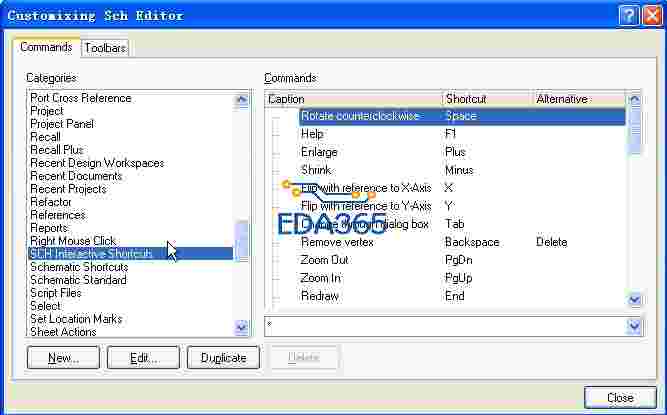Click the Commands list scrollbar thumb

(x=634, y=130)
